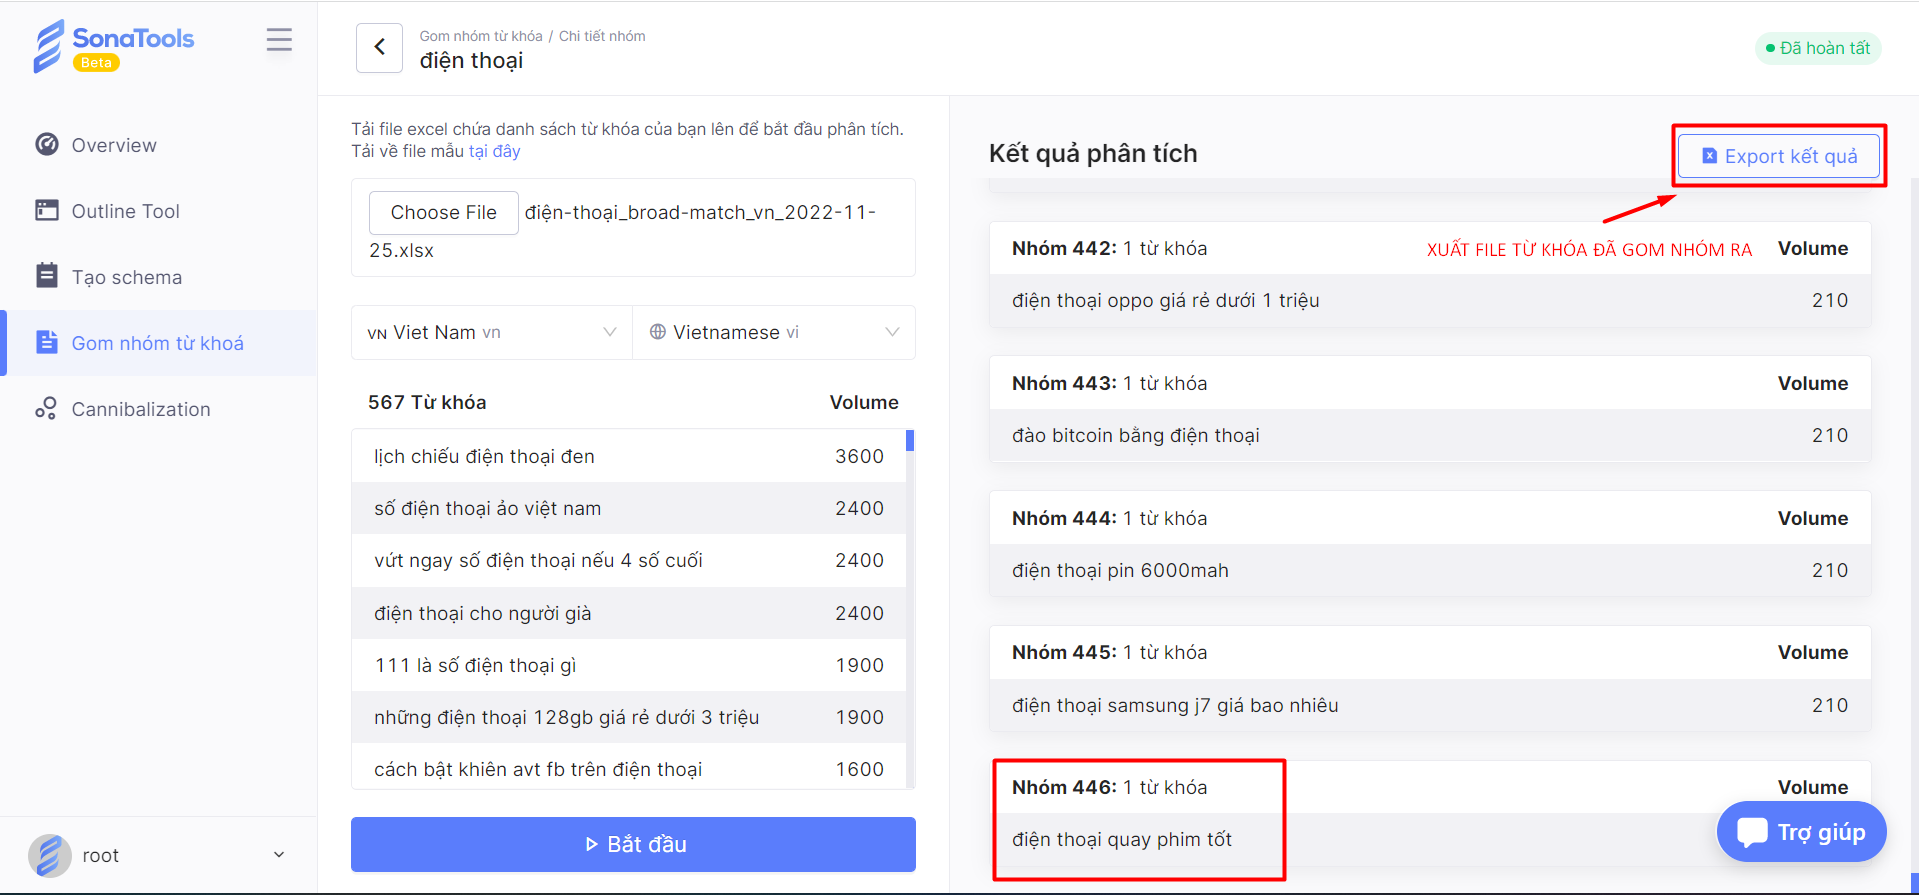
Task: Click 'điện thoại pin 6000mah' row
Action: [x=1430, y=570]
